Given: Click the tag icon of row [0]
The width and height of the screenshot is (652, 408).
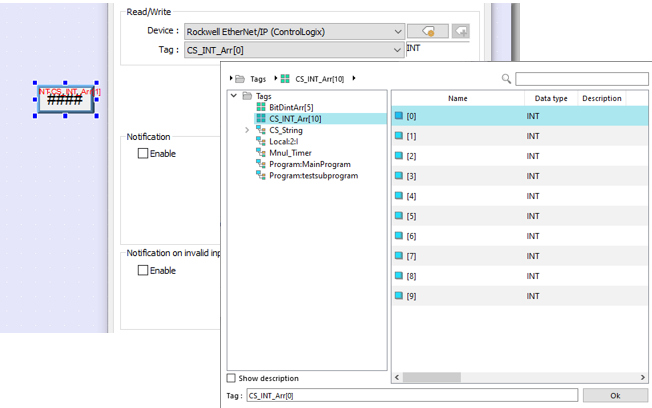Looking at the screenshot, I should click(399, 116).
